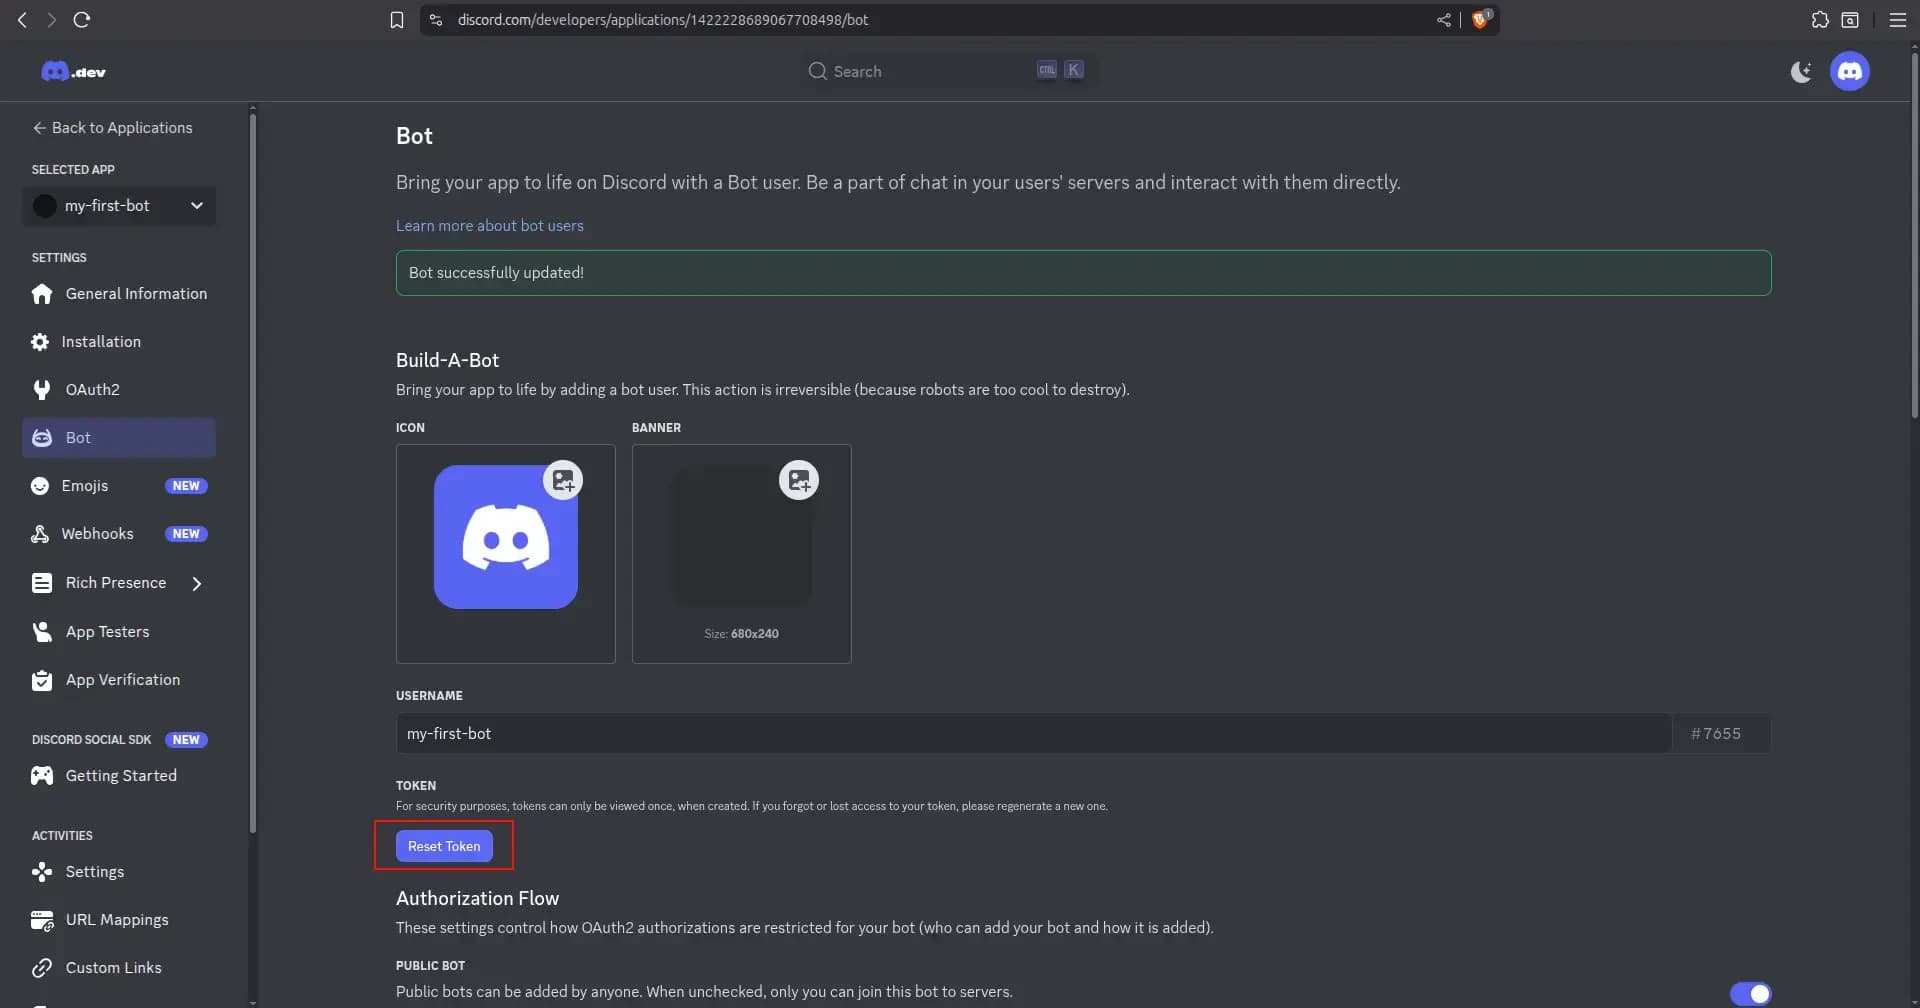The height and width of the screenshot is (1008, 1920).
Task: Click the tab search icon beside extensions
Action: 1850,20
